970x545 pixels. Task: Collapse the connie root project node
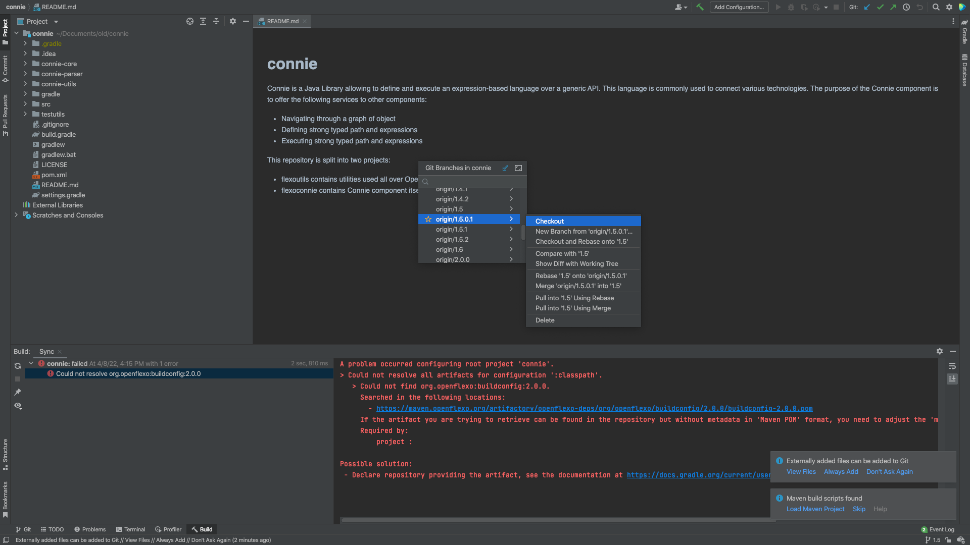[16, 33]
